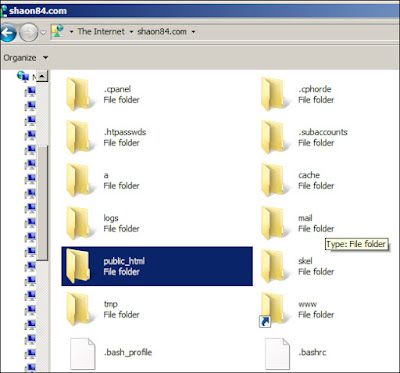
Task: Select the top network root tree node
Action: (23, 76)
